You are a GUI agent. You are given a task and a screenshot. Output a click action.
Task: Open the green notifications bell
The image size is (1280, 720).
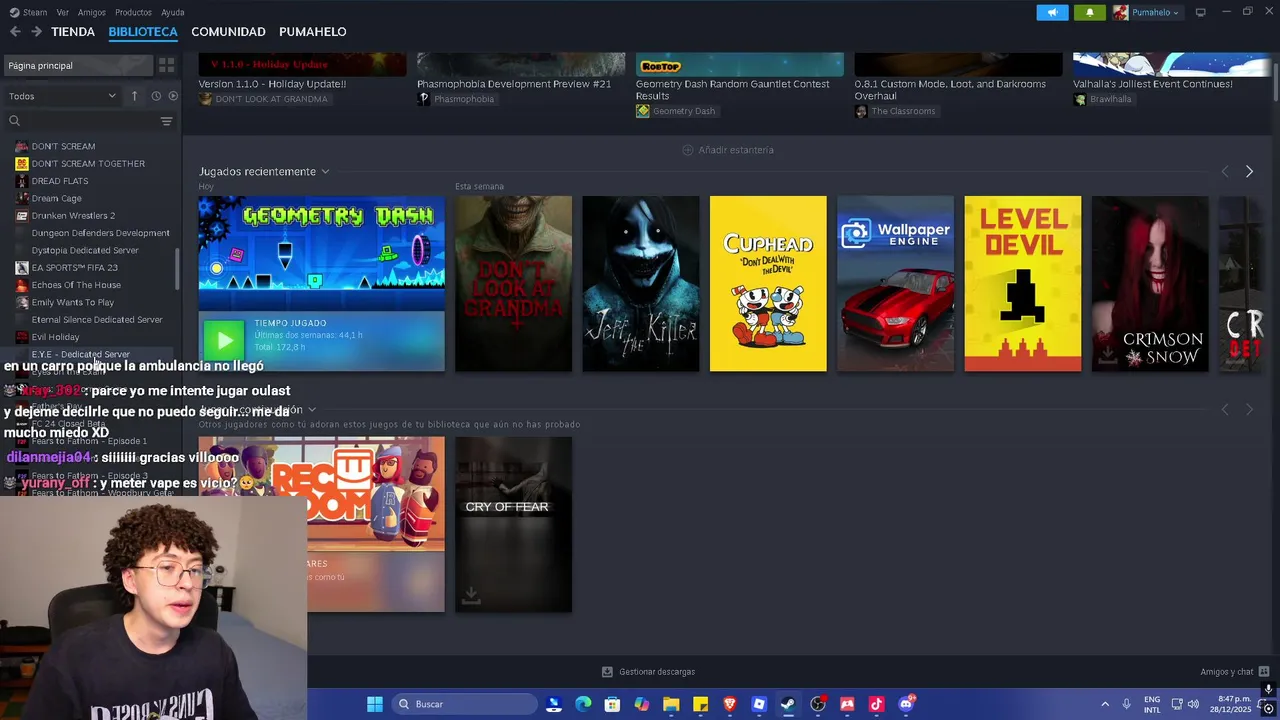[1090, 12]
